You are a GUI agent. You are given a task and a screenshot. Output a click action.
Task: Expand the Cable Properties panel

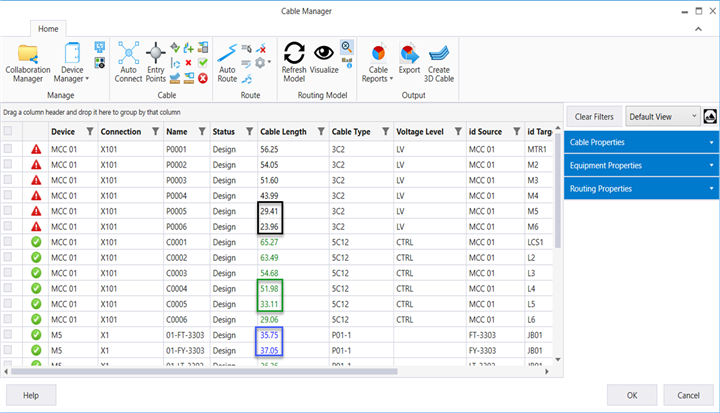point(641,142)
